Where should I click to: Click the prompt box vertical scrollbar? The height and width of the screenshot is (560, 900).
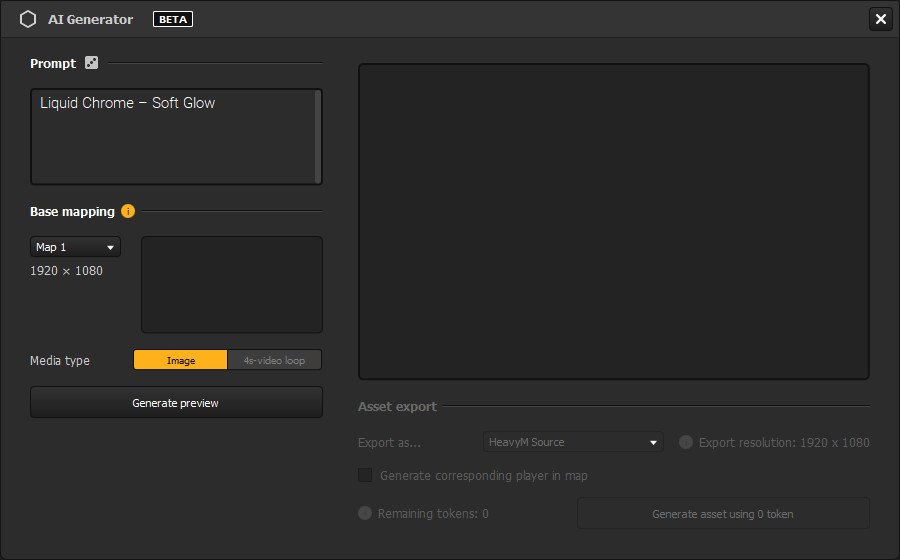coord(318,136)
